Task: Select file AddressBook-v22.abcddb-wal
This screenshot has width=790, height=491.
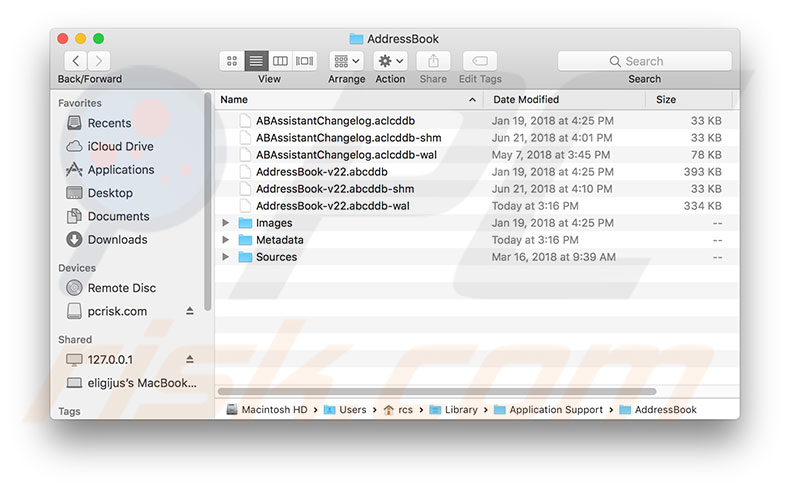Action: [x=333, y=206]
